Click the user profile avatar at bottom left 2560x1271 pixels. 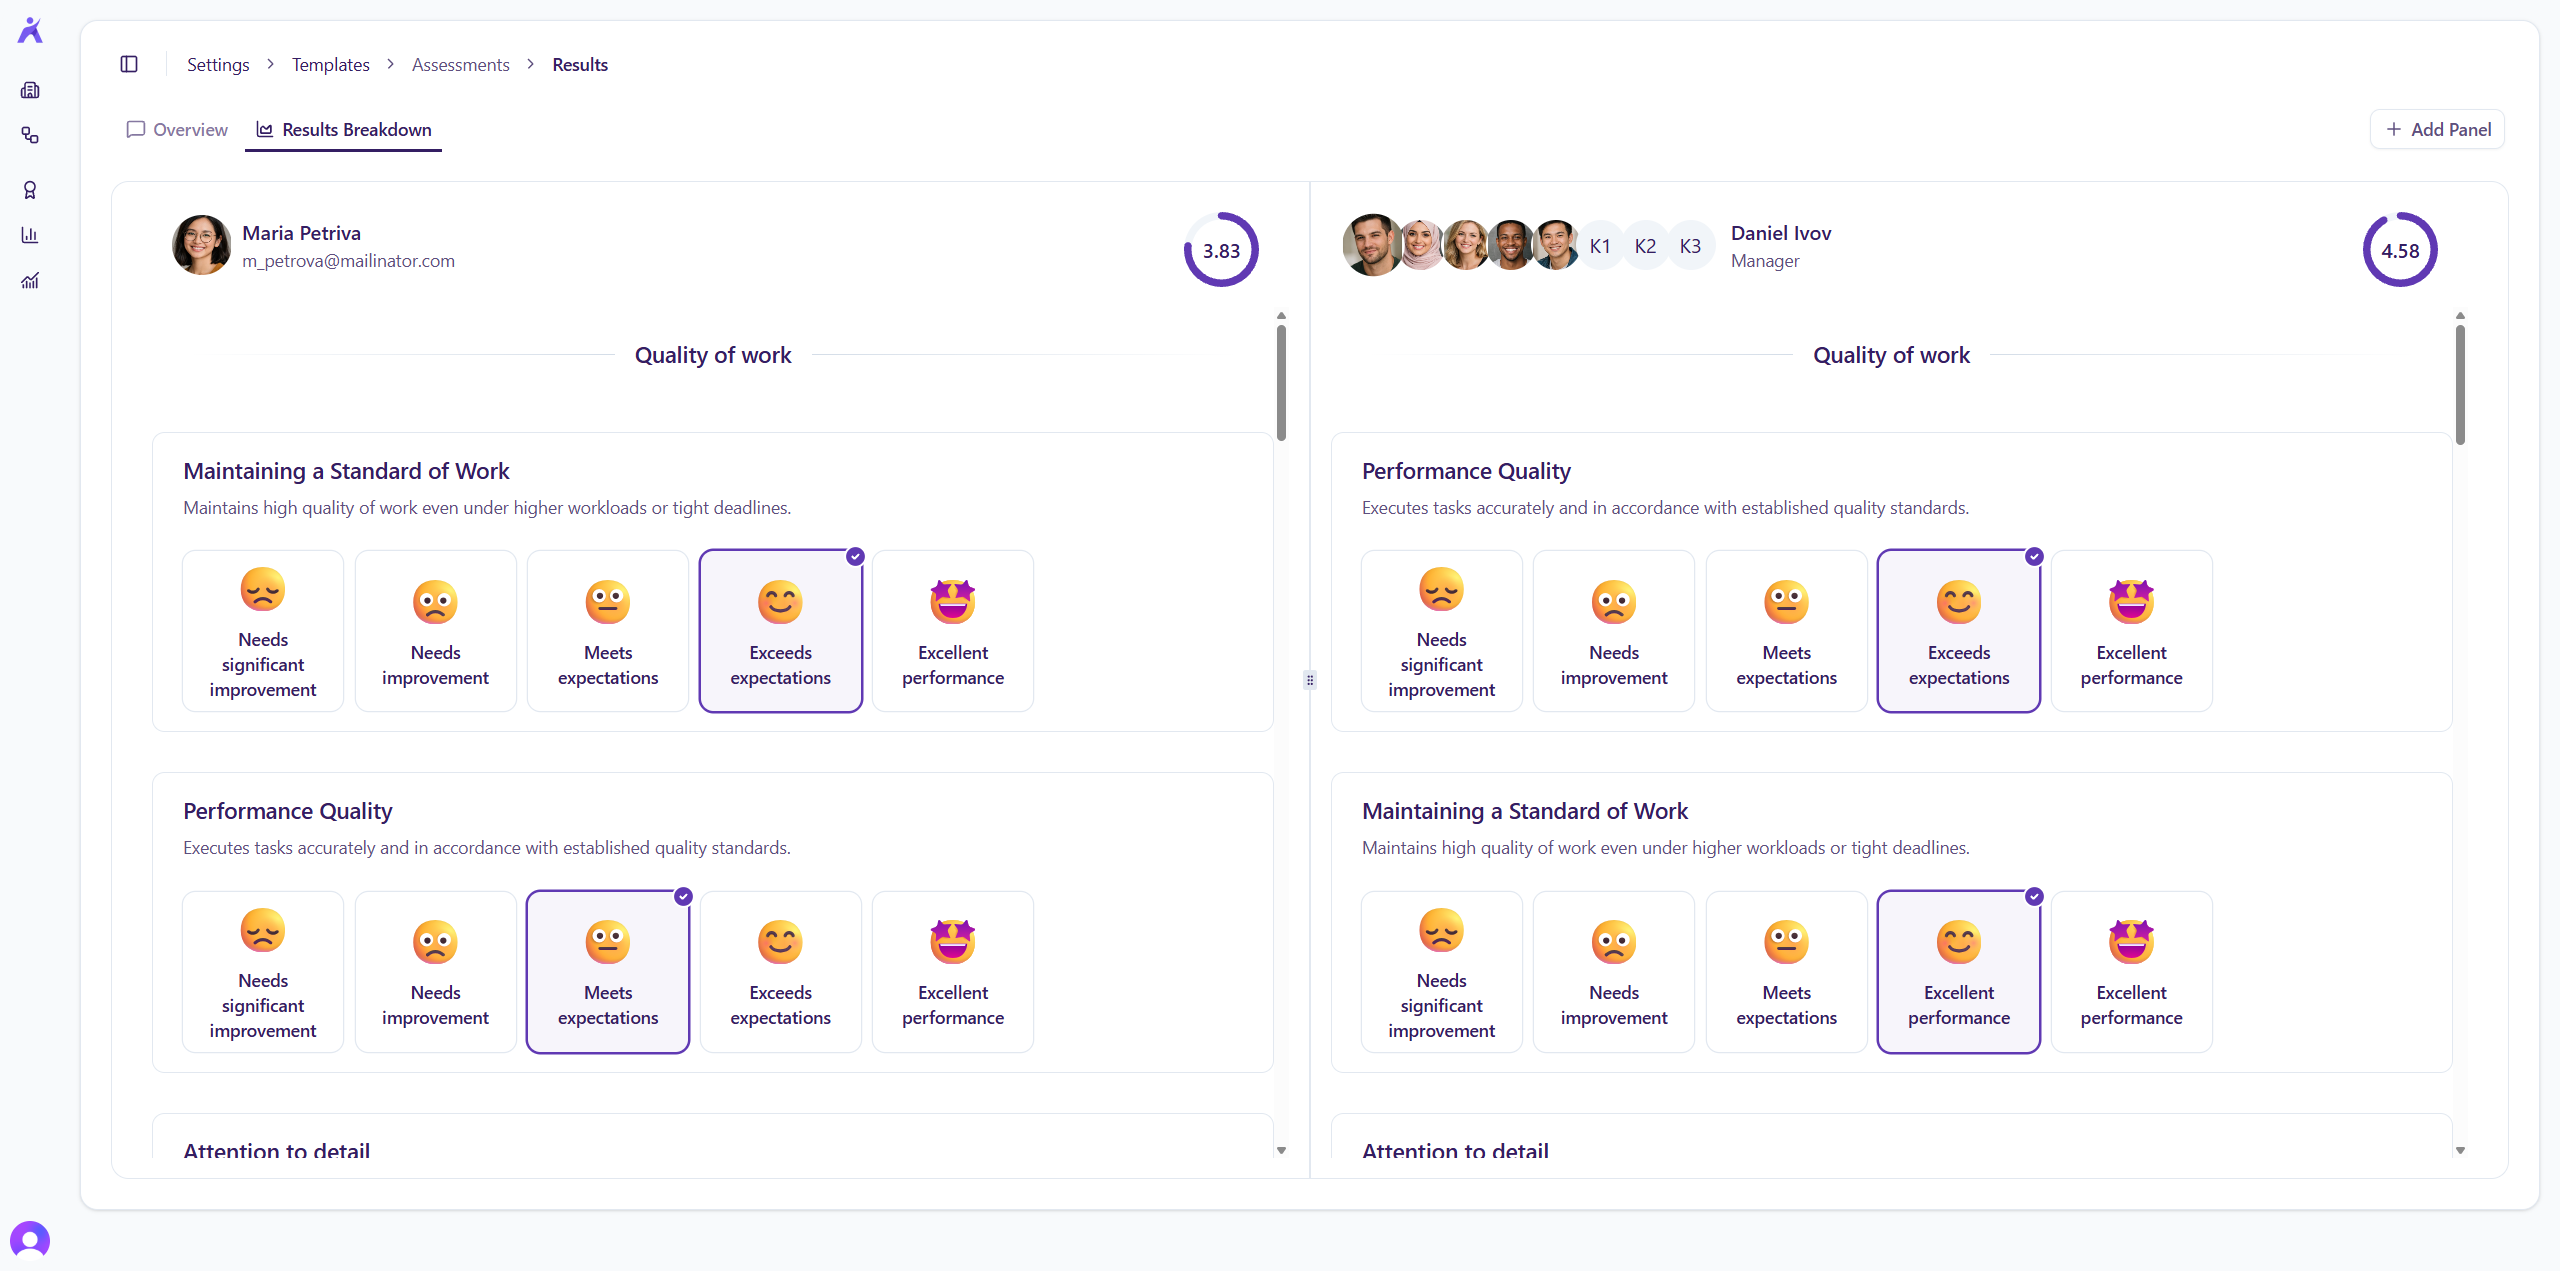[x=30, y=1240]
